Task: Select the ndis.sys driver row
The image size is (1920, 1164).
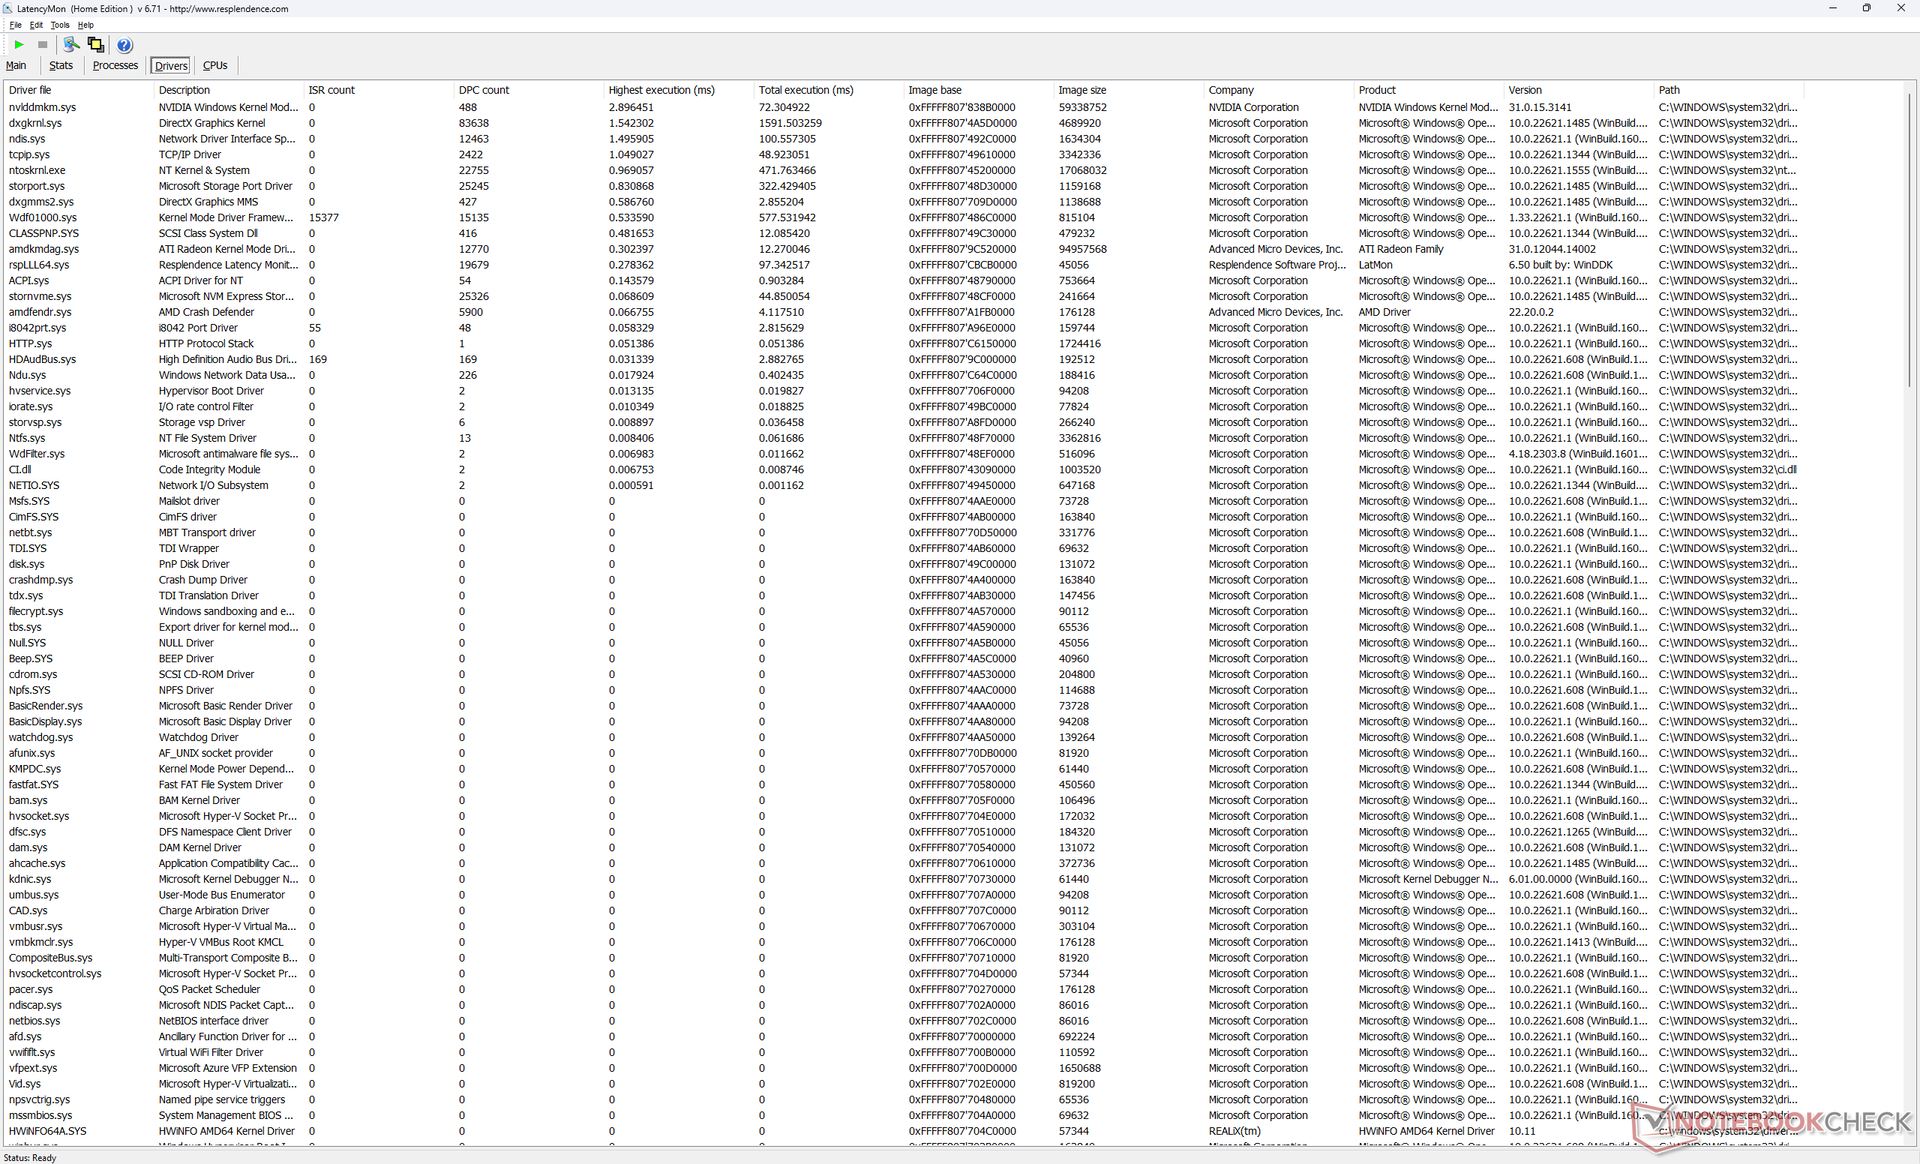Action: coord(903,139)
